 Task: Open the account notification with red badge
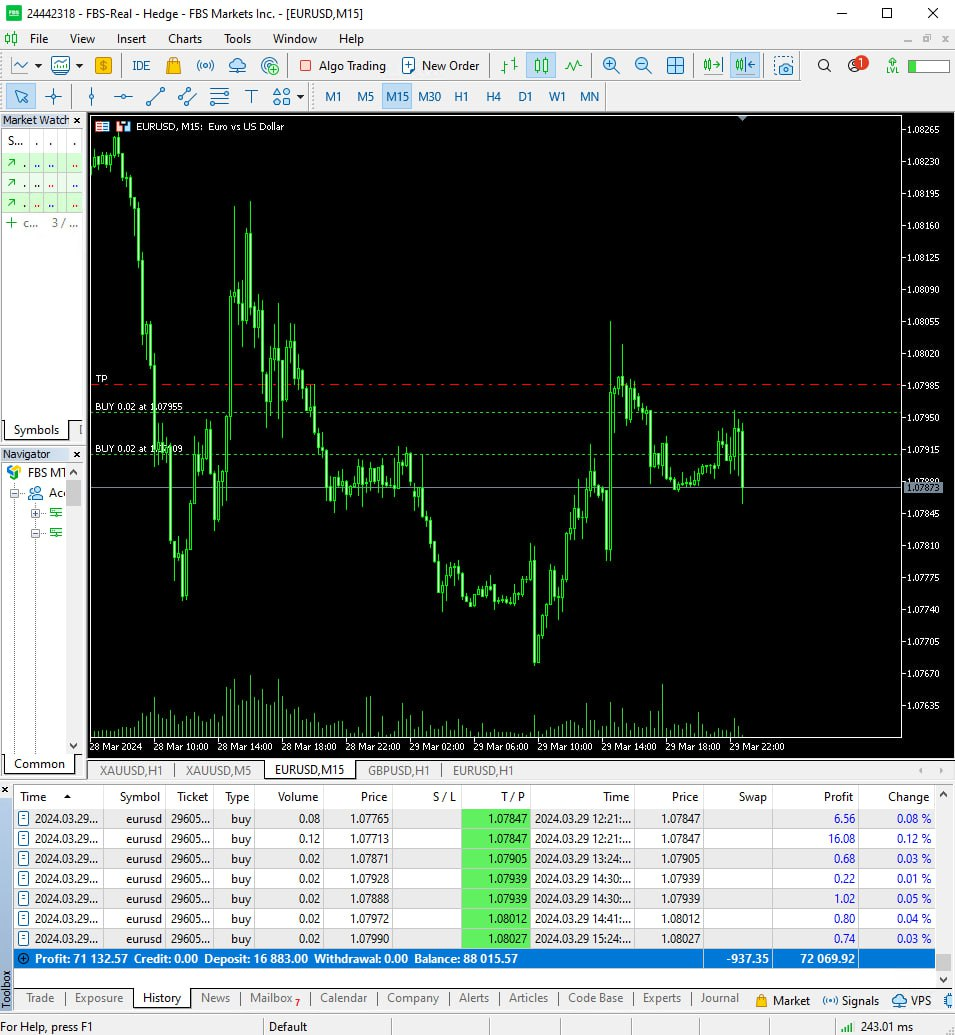tap(857, 65)
